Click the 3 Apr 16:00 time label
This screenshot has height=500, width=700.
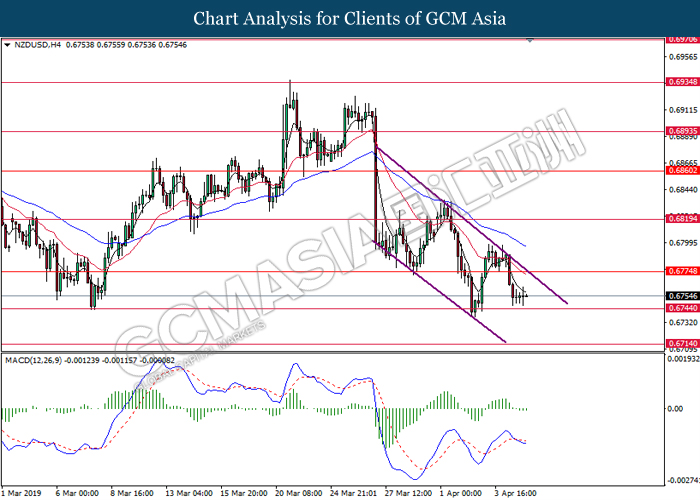[516, 493]
